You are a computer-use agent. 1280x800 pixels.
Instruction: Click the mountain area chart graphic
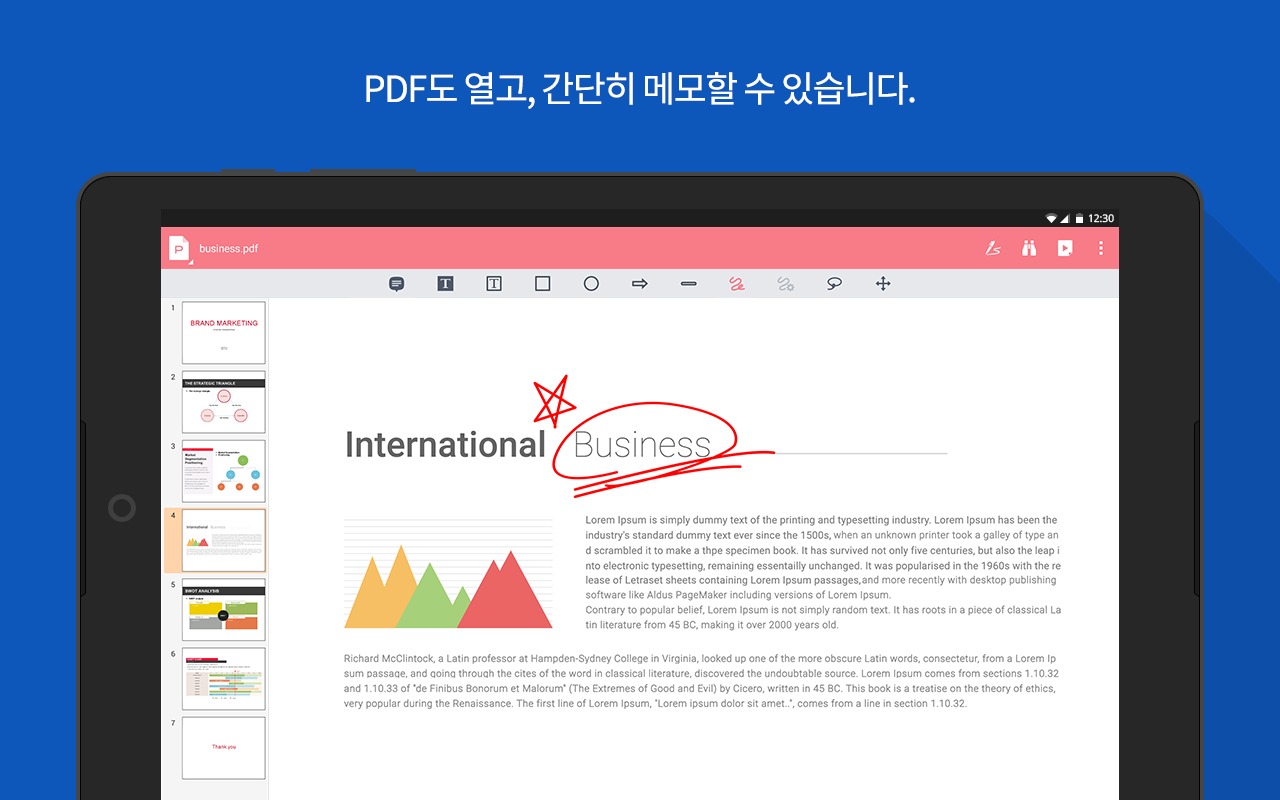[448, 574]
